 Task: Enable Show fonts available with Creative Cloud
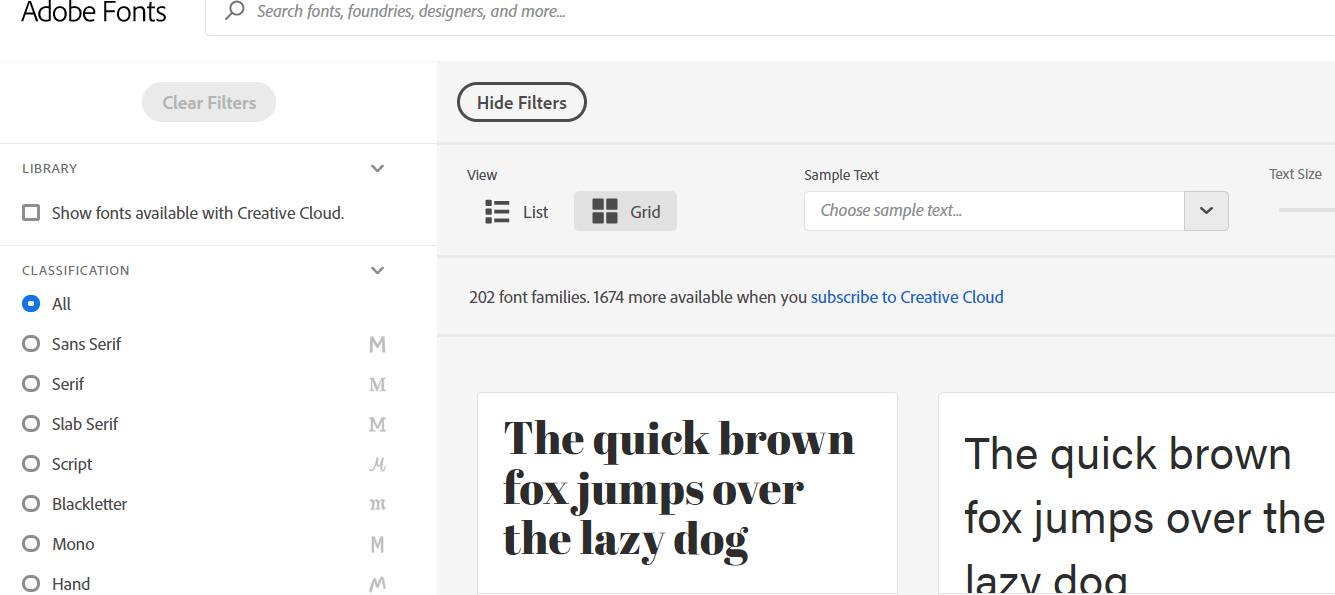tap(32, 213)
